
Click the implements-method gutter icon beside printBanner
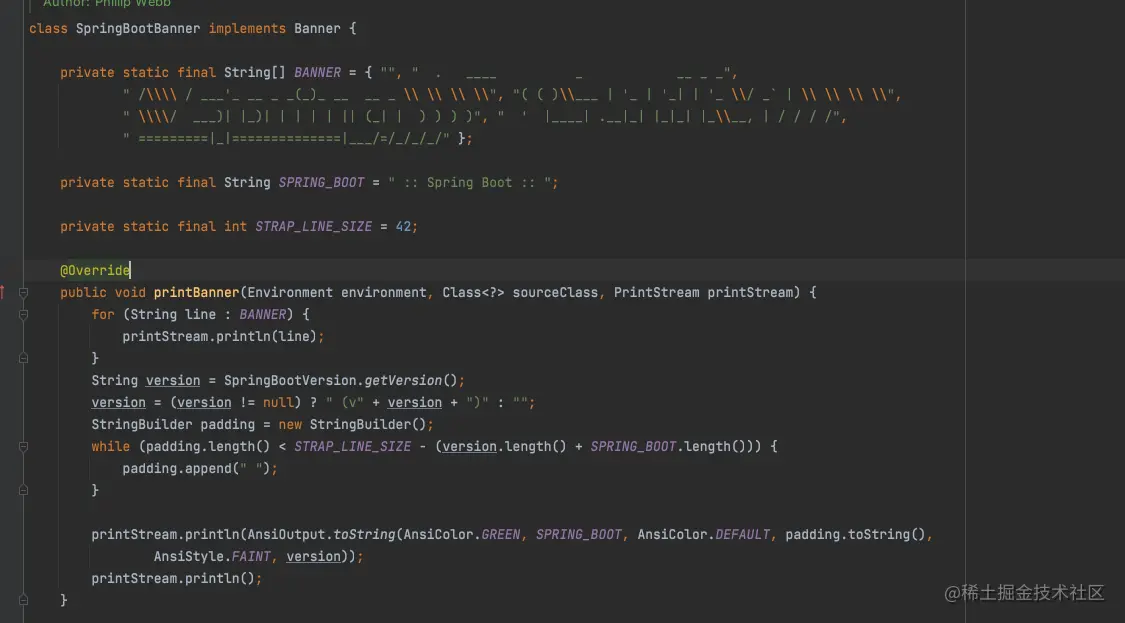tap(3, 292)
